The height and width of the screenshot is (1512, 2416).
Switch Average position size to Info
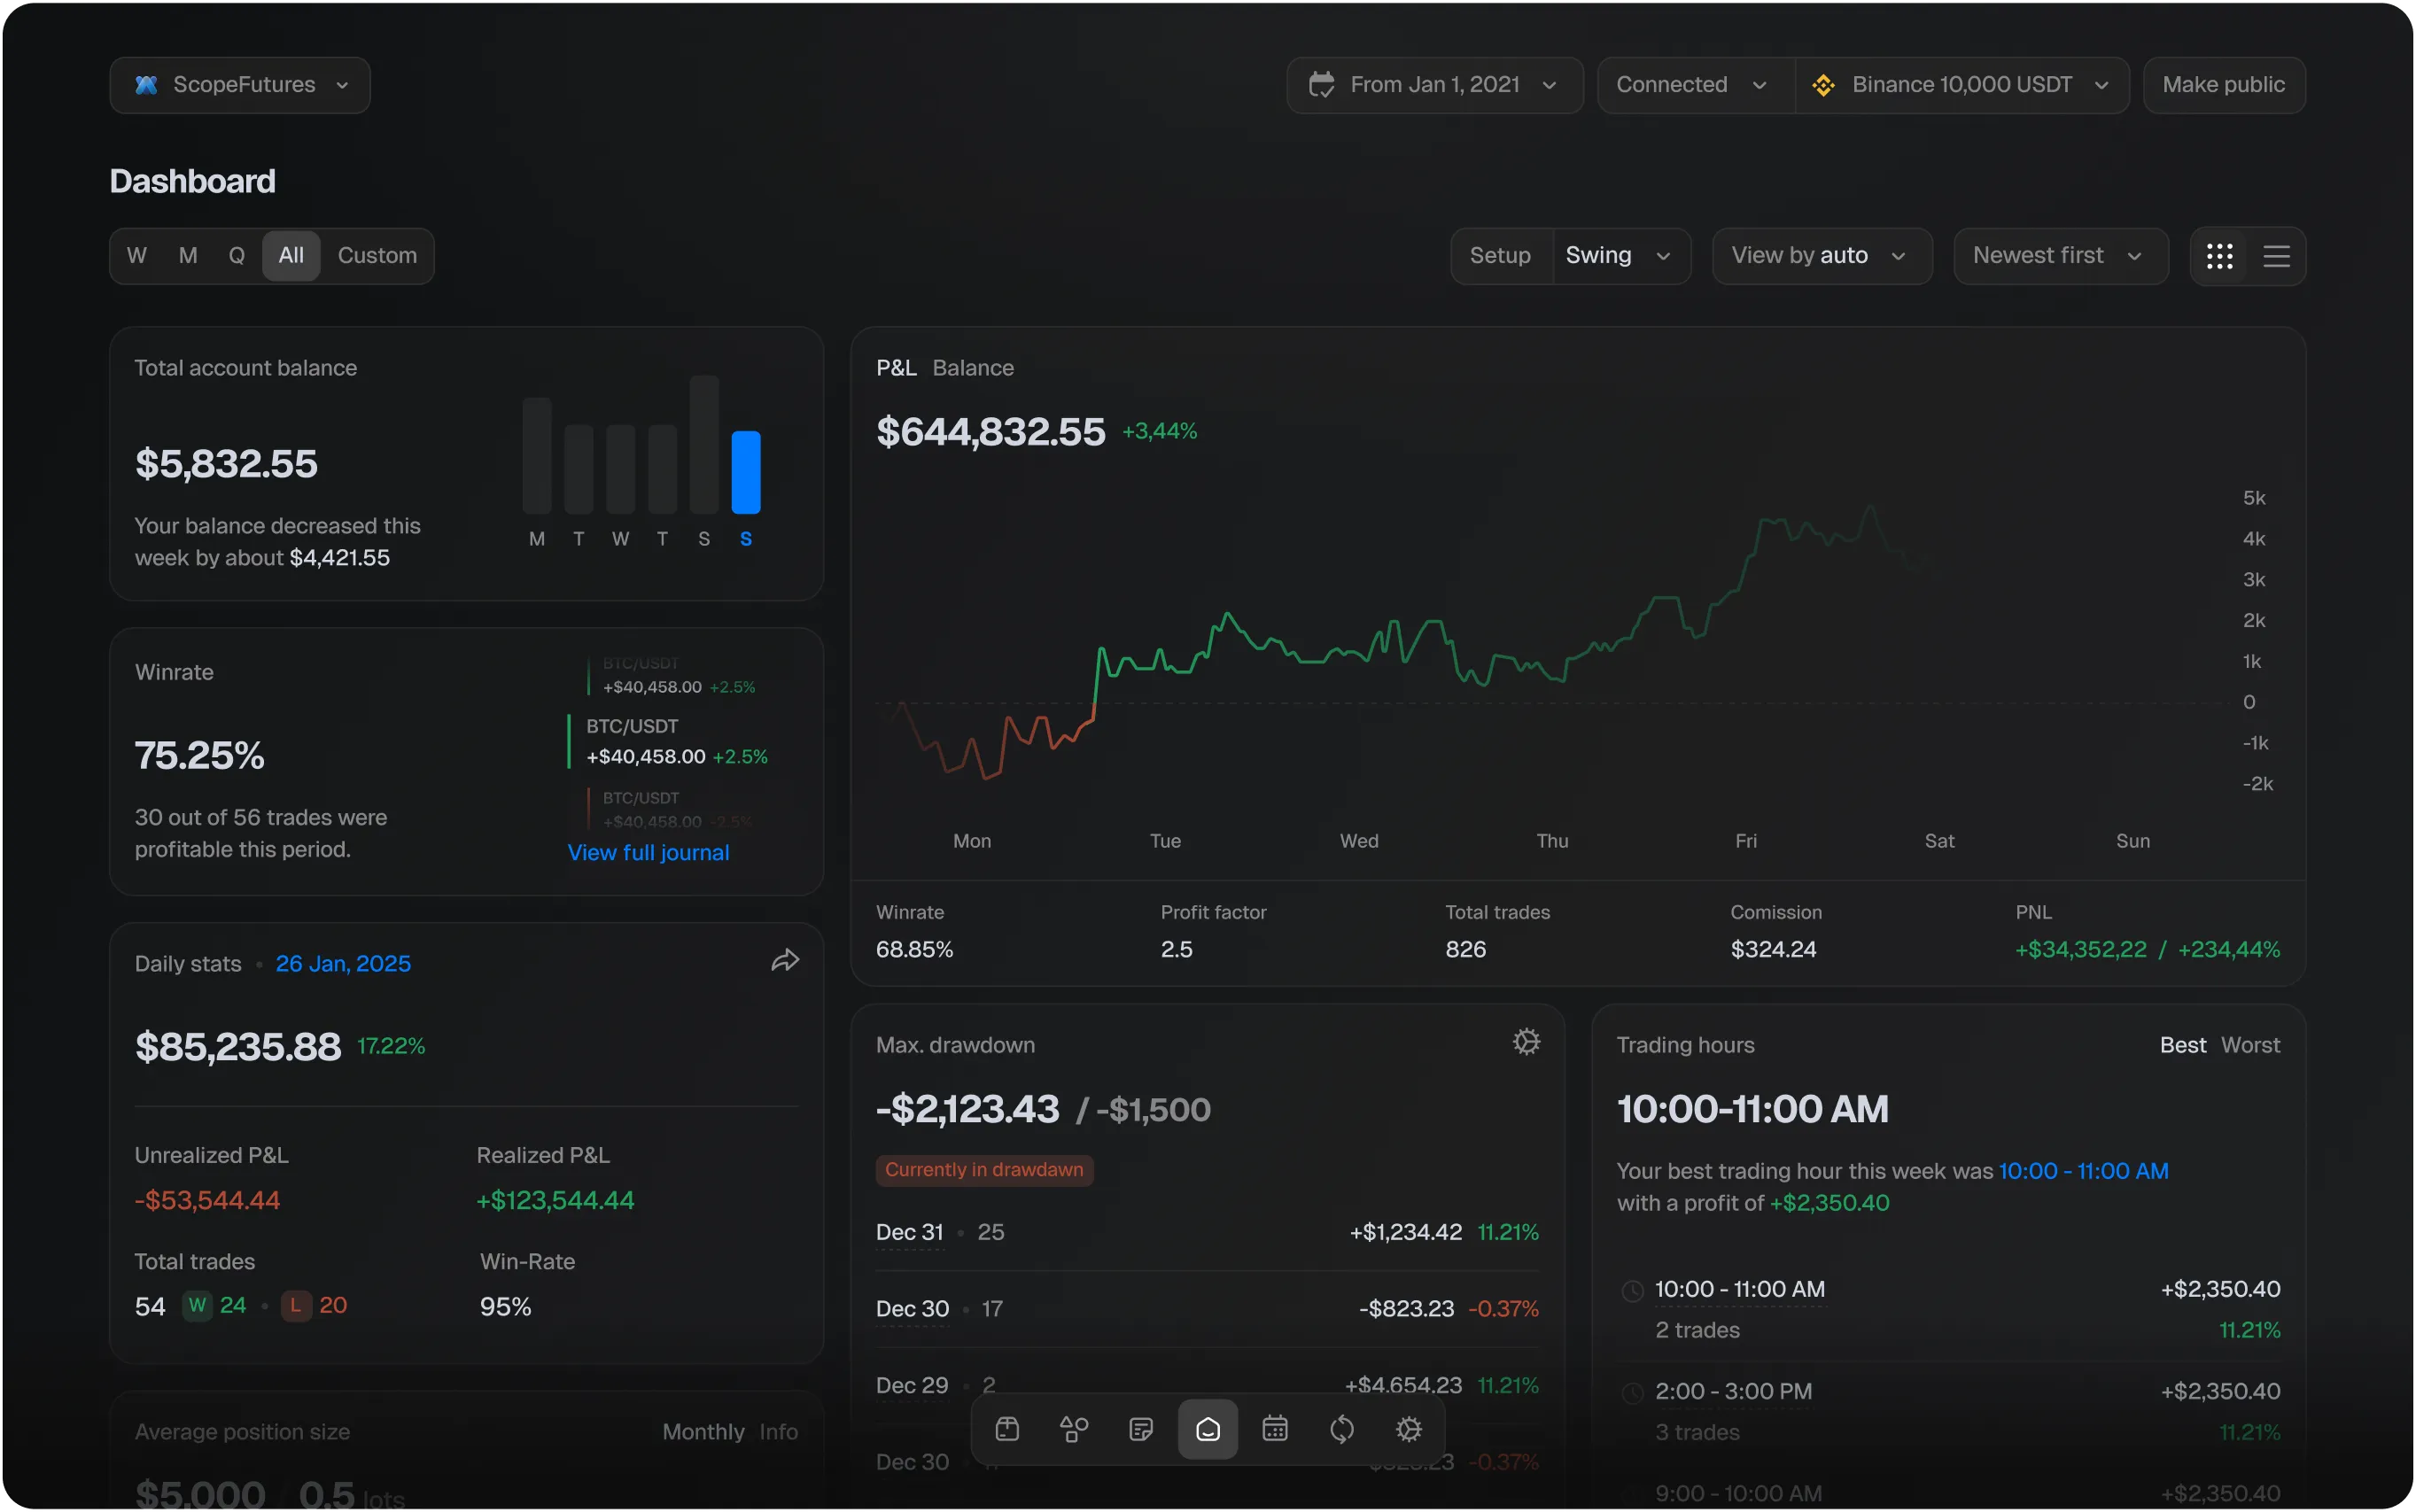point(778,1432)
